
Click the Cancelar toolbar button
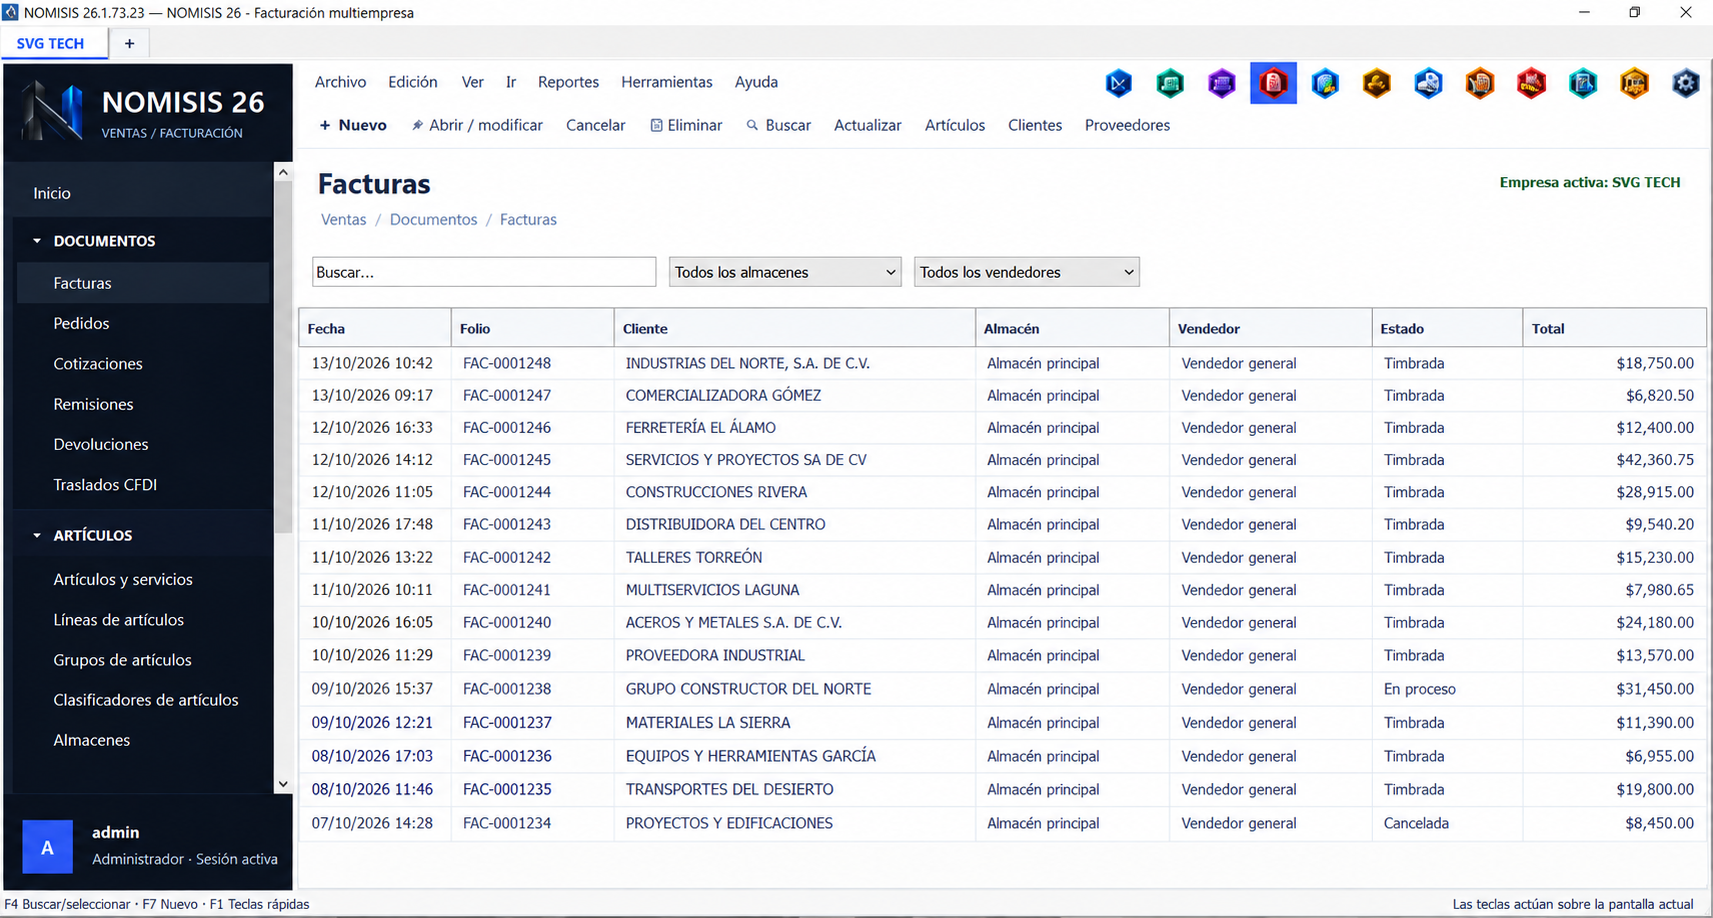coord(596,125)
